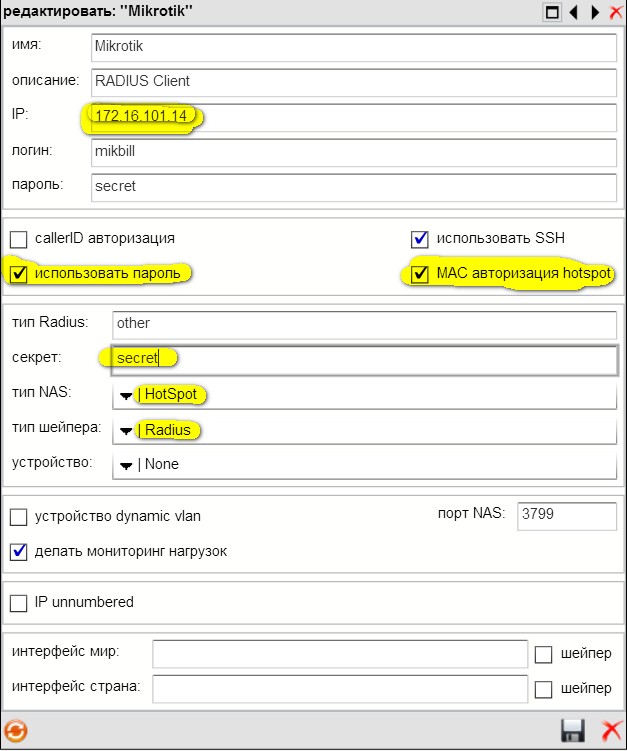Click the orange refresh icon at bottom left
This screenshot has width=627, height=751.
pos(16,731)
